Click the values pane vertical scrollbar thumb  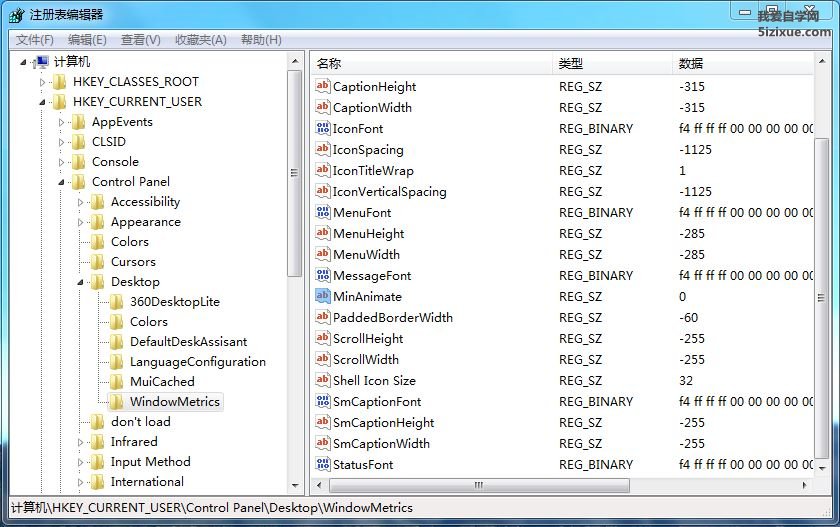pos(821,298)
